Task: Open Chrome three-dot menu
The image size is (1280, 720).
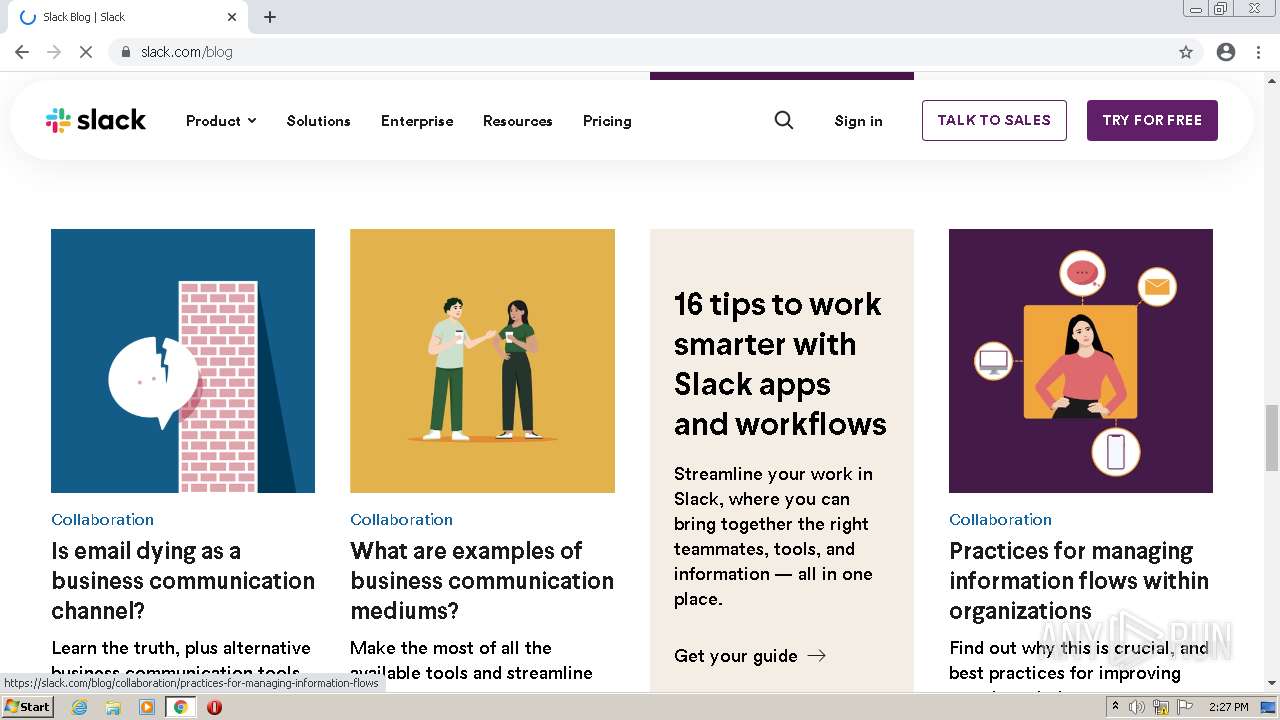Action: point(1258,52)
